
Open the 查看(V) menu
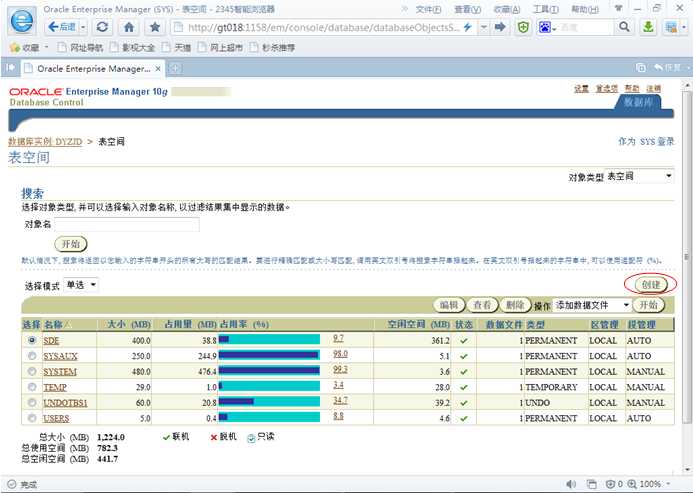[468, 9]
